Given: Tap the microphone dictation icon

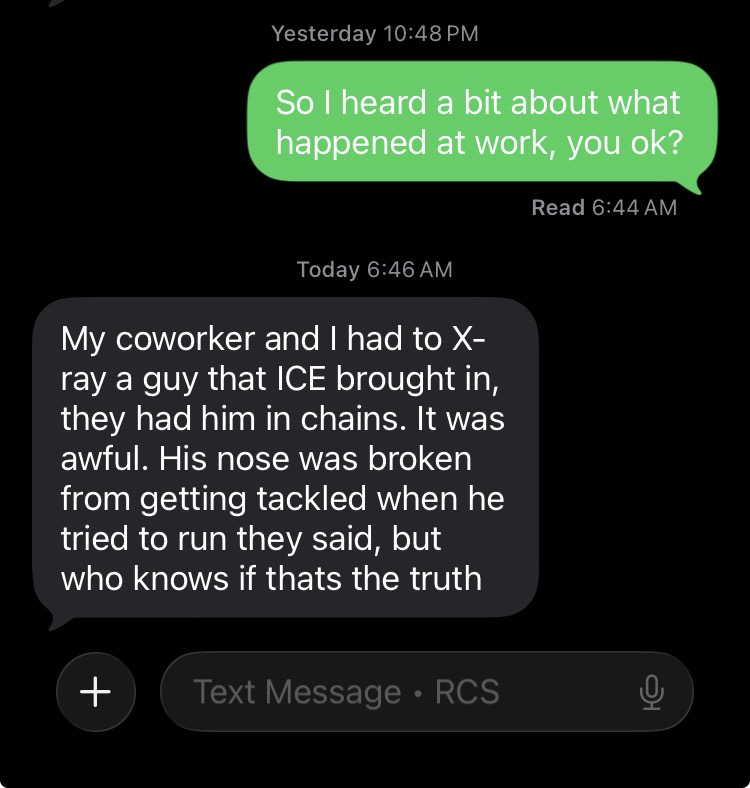Looking at the screenshot, I should [x=651, y=692].
